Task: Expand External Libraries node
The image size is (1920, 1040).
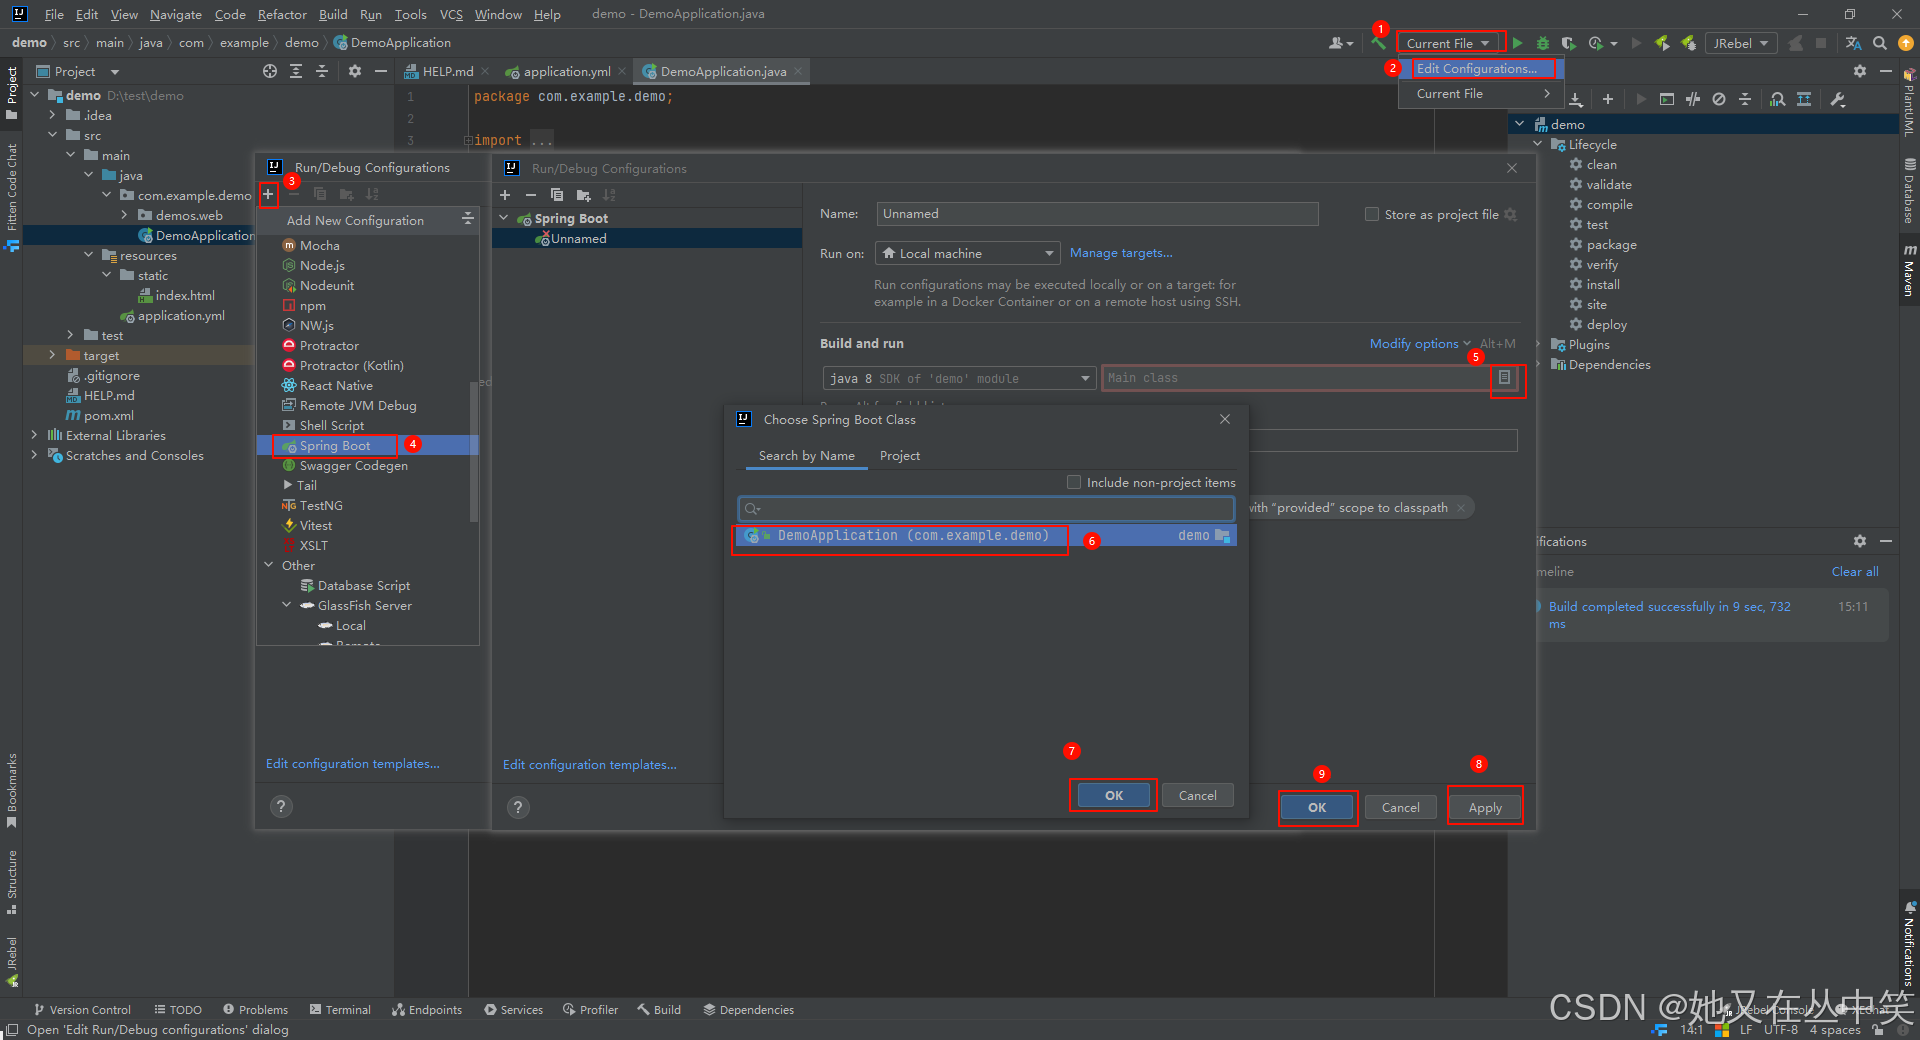Action: point(35,435)
